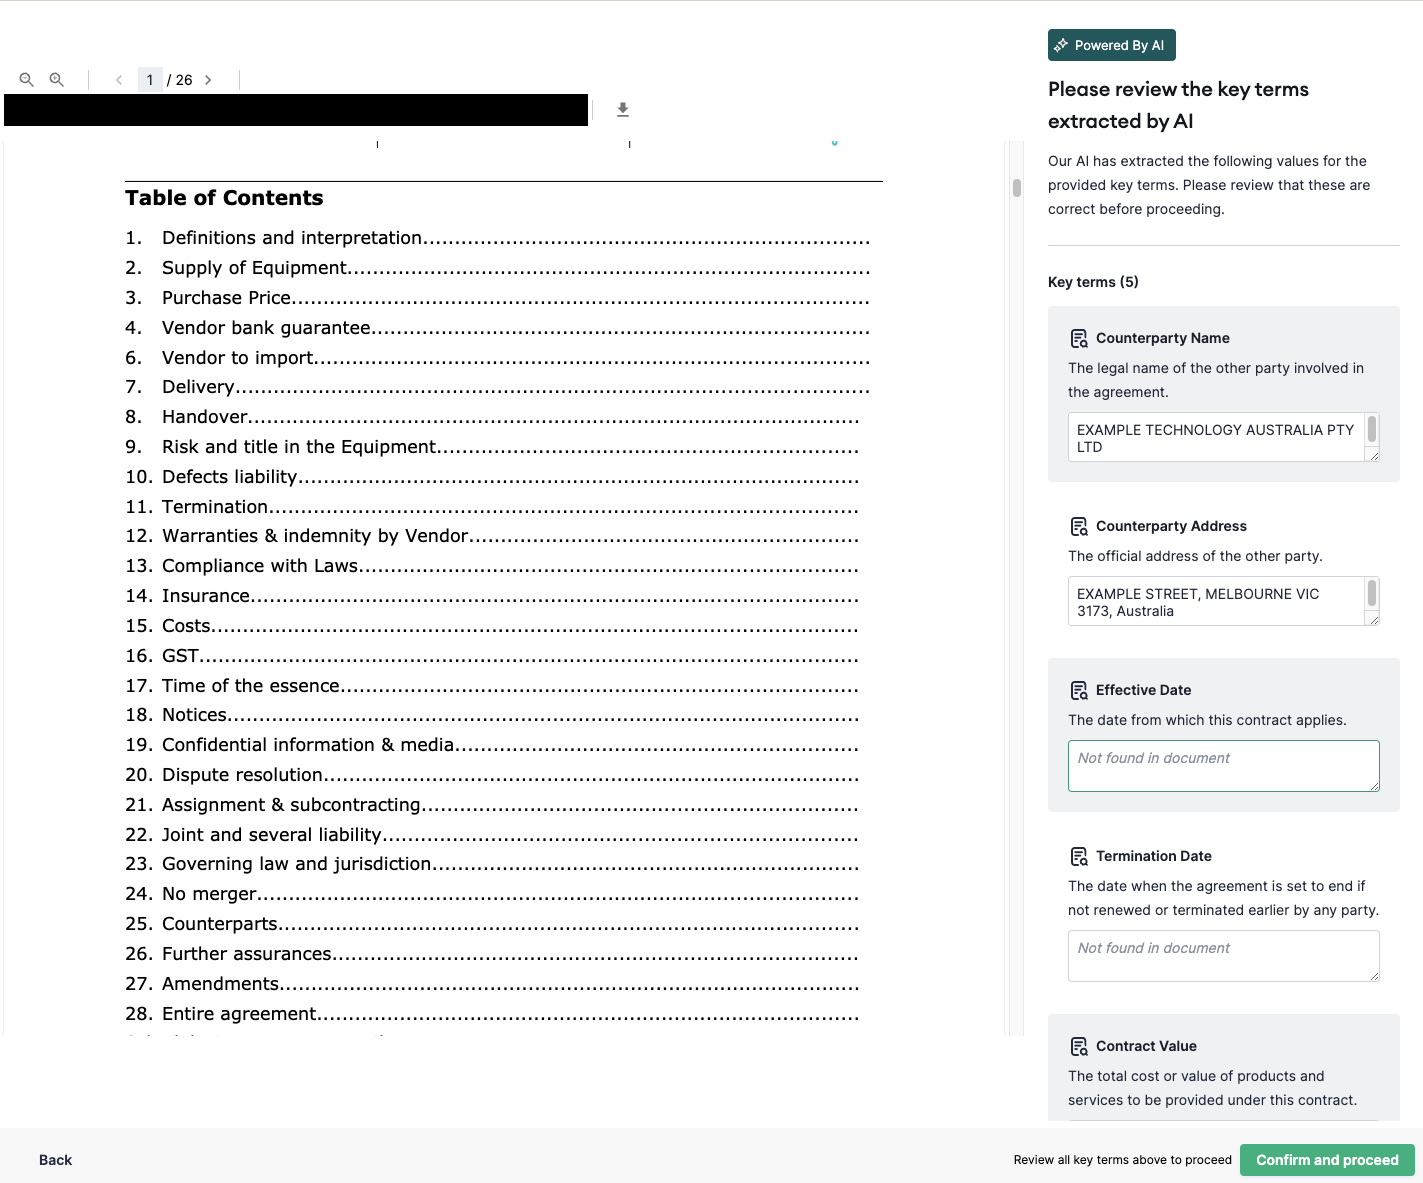Viewport: 1423px width, 1183px height.
Task: Click 'Costs' contents entry
Action: 492,626
